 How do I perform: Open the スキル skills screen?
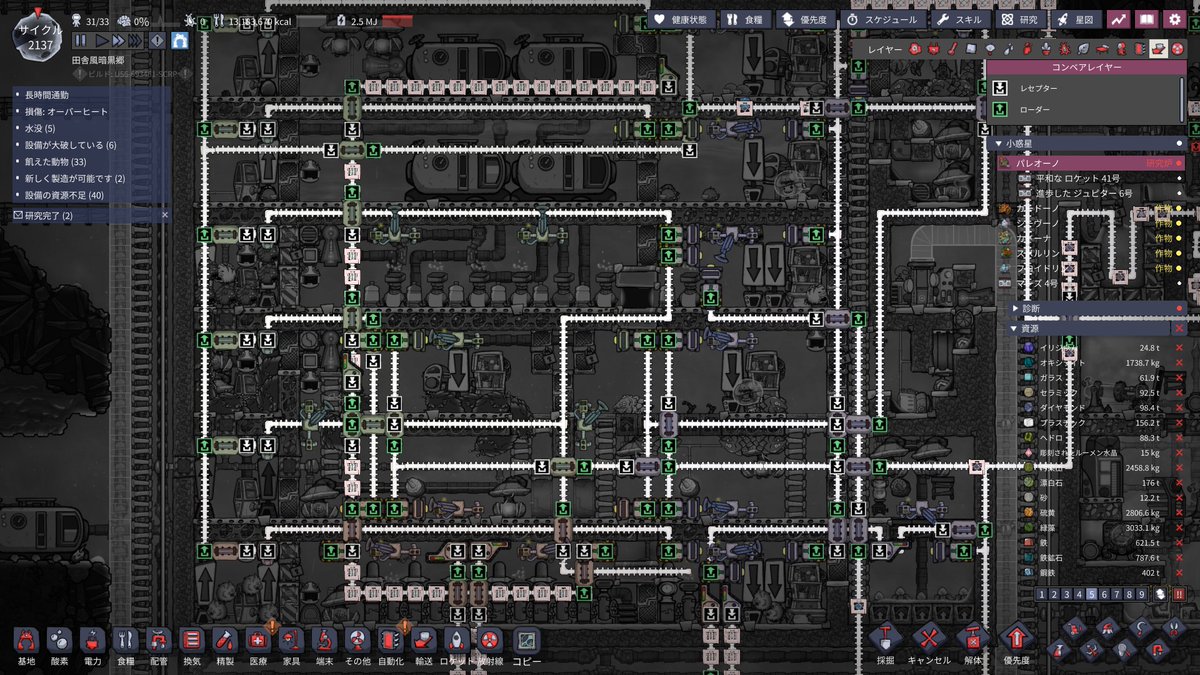pyautogui.click(x=961, y=19)
